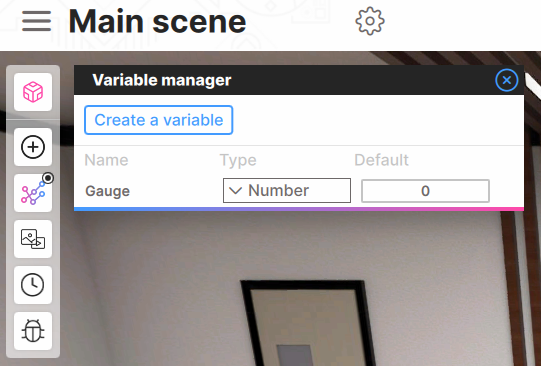This screenshot has height=366, width=541.
Task: Open the clock timeline tool
Action: [x=33, y=285]
